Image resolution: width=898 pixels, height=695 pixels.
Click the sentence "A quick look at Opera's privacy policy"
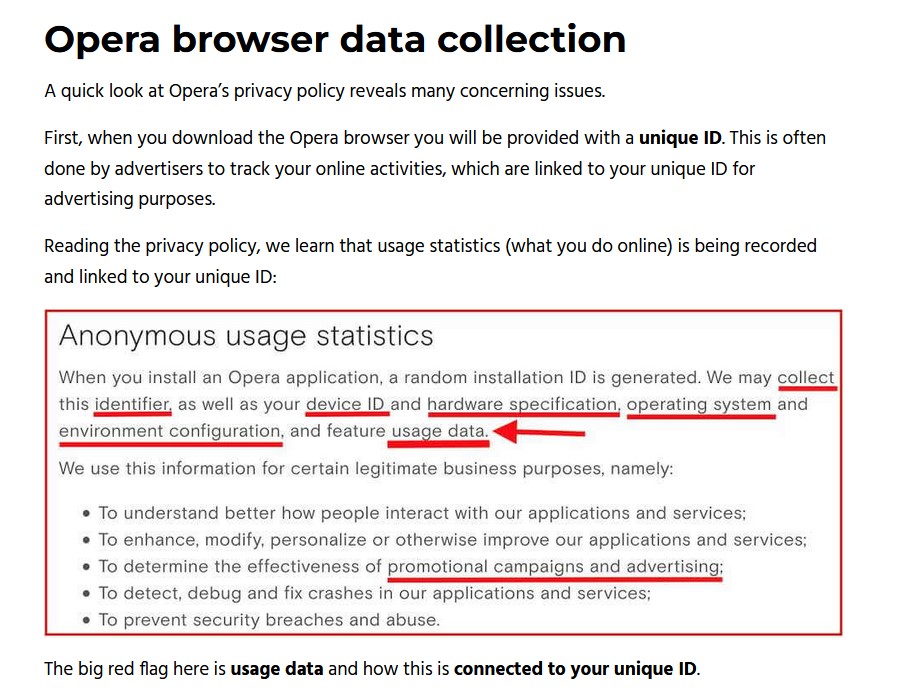point(324,91)
